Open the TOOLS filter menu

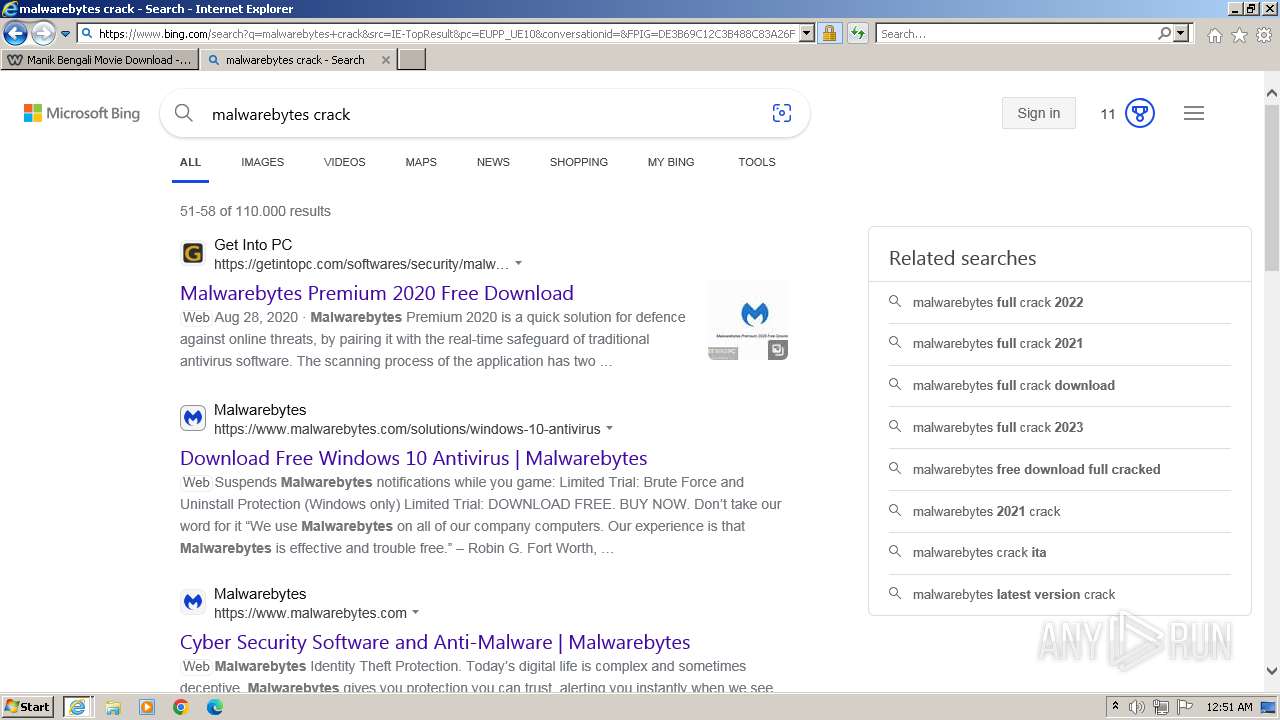point(757,162)
